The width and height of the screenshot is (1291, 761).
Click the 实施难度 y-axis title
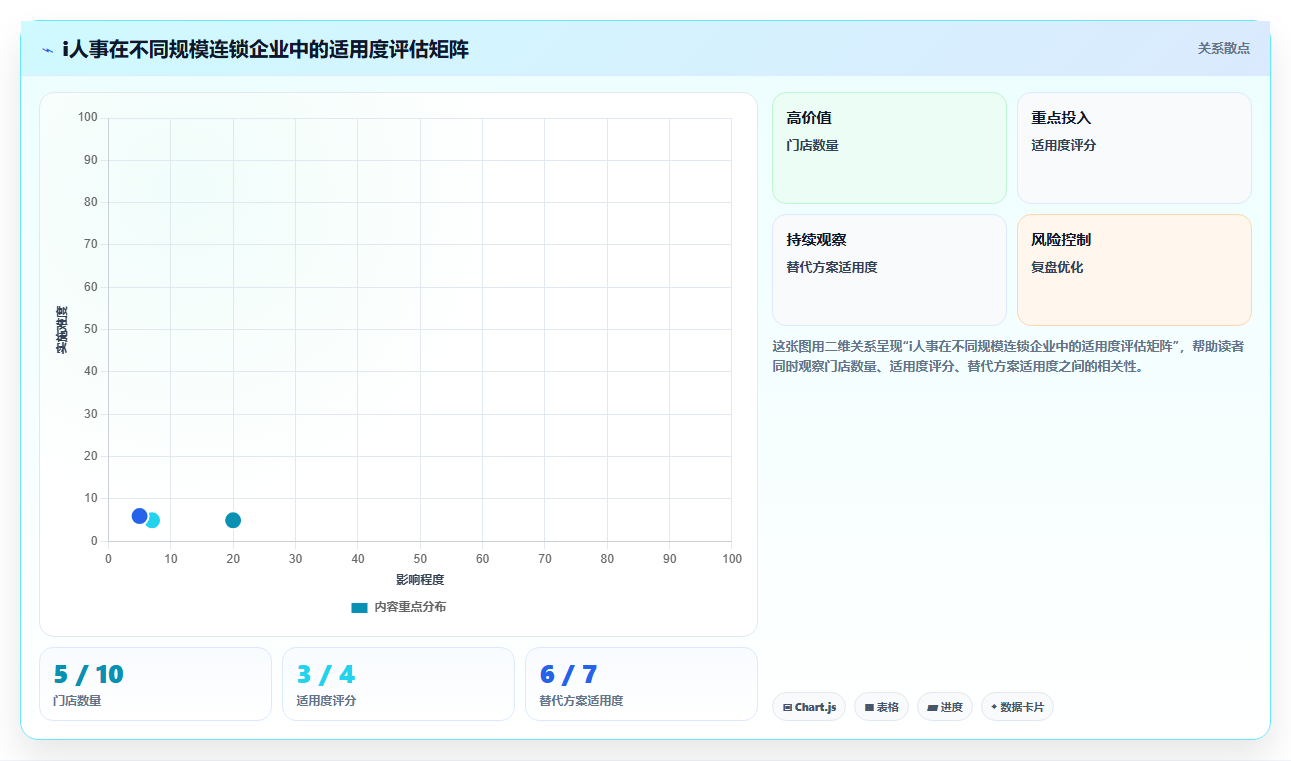point(62,330)
